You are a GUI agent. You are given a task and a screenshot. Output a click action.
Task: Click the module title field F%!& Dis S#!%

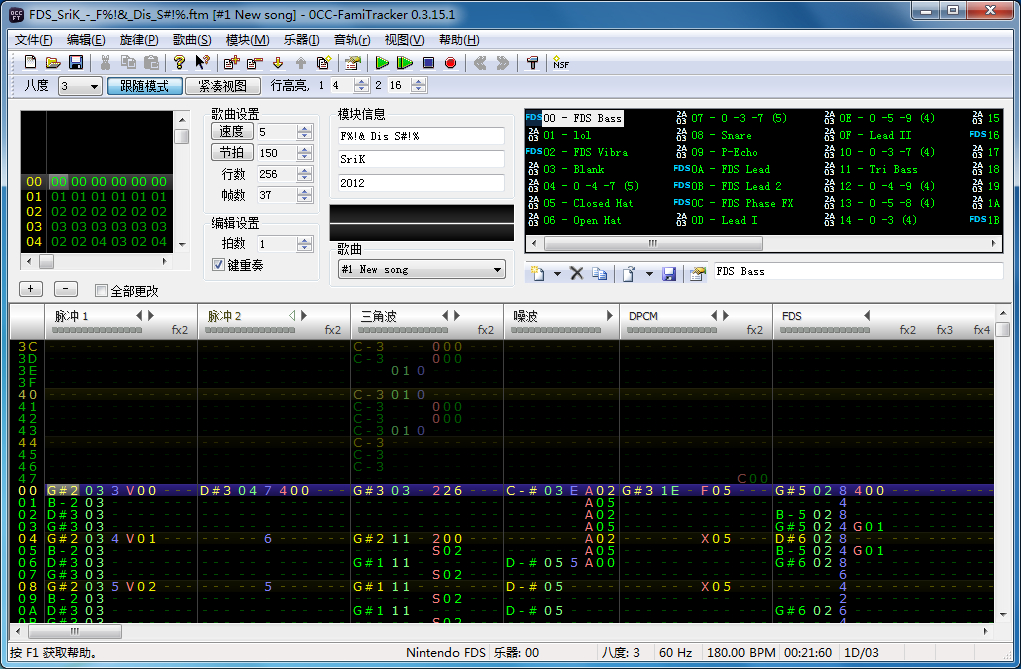421,136
